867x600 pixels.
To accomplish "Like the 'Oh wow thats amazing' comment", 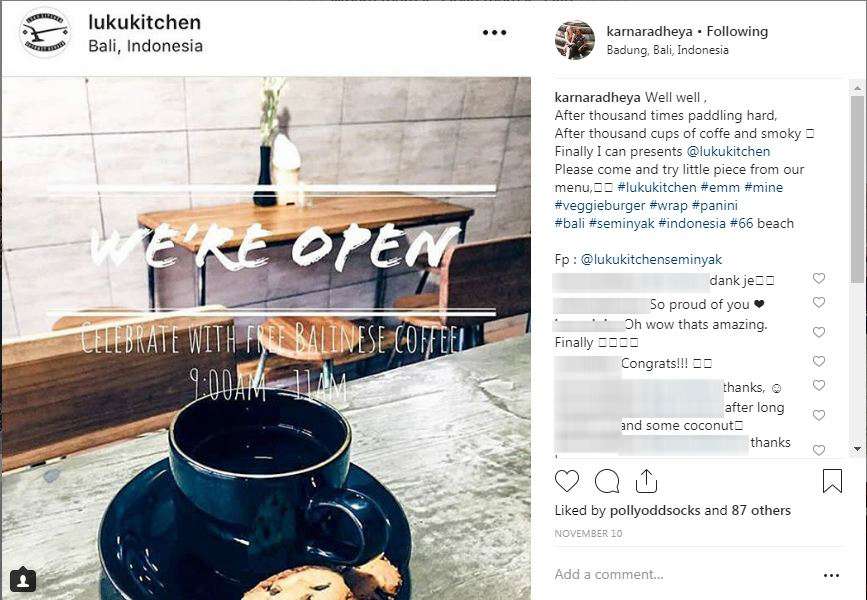I will coord(819,332).
